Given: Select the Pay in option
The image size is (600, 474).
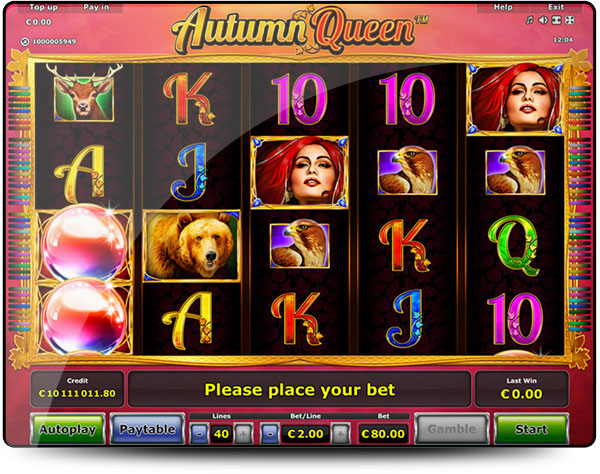Looking at the screenshot, I should click(96, 7).
